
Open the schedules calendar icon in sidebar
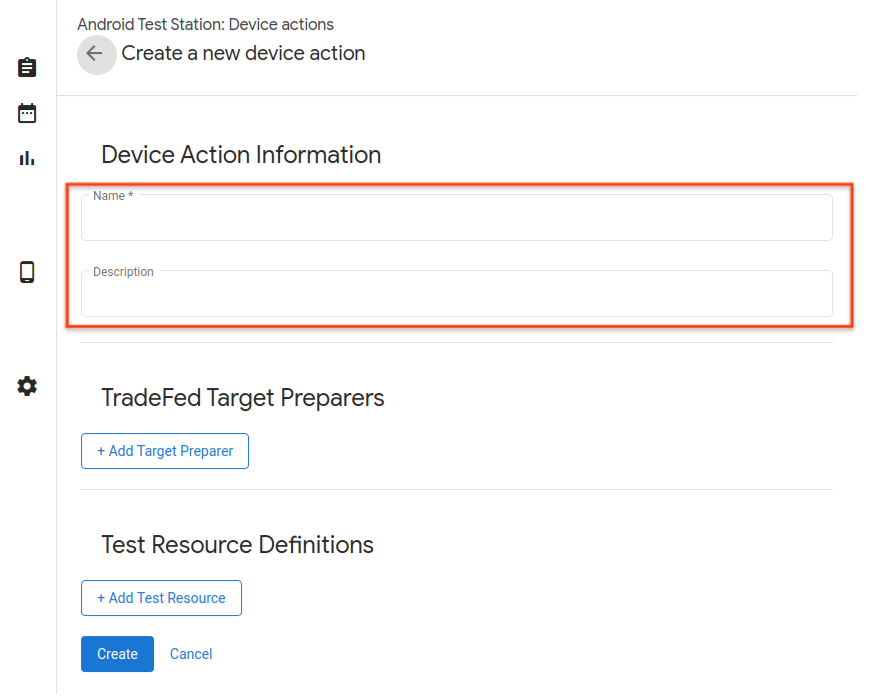pos(26,113)
